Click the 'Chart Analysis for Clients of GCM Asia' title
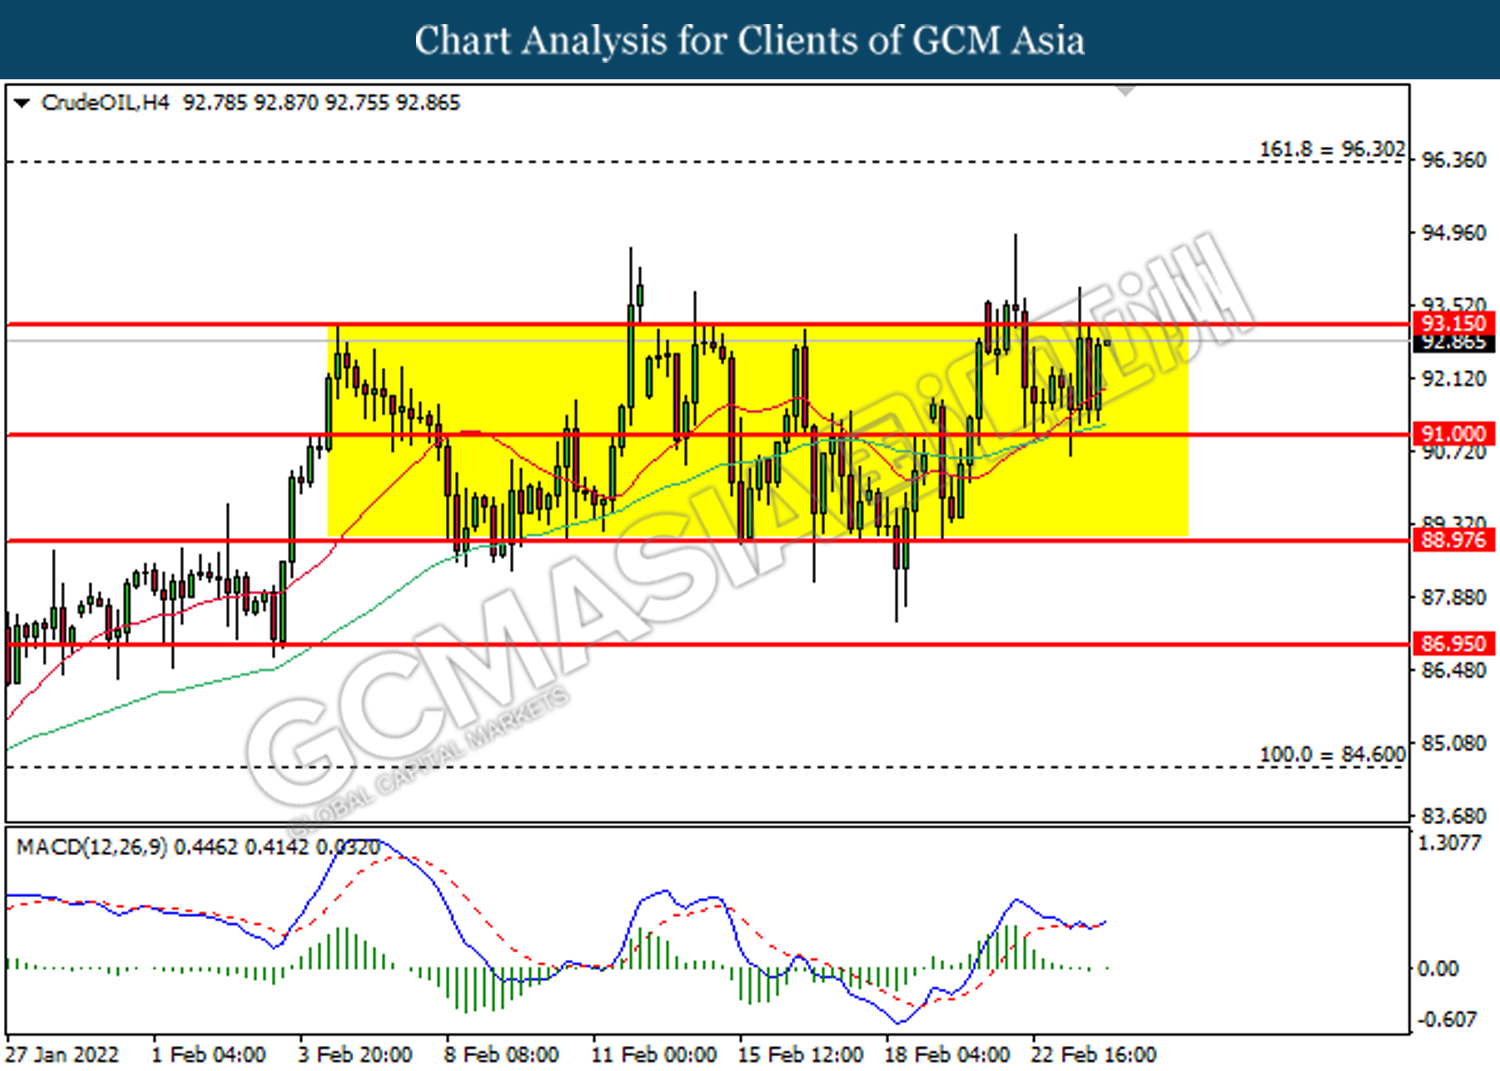 [750, 40]
